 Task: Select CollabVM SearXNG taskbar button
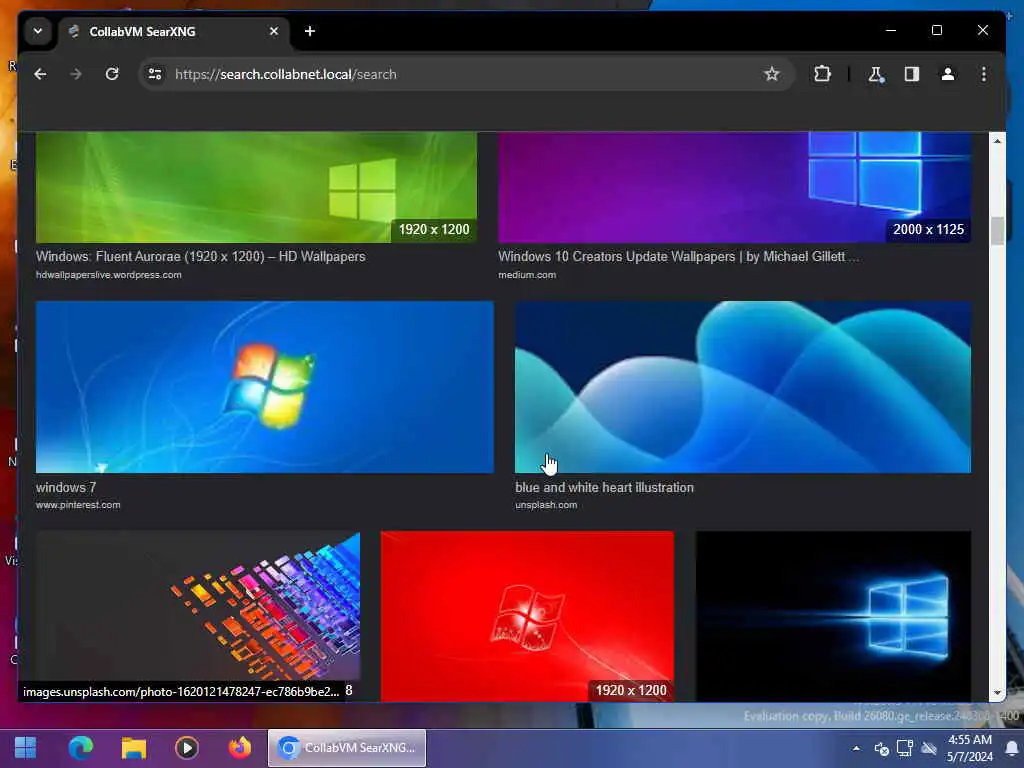(347, 748)
